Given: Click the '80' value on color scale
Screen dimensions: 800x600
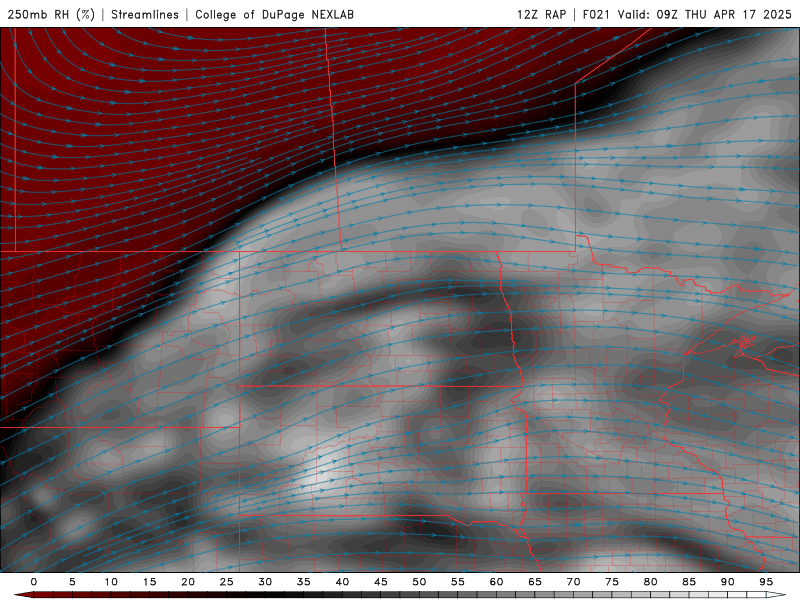Looking at the screenshot, I should [x=651, y=582].
